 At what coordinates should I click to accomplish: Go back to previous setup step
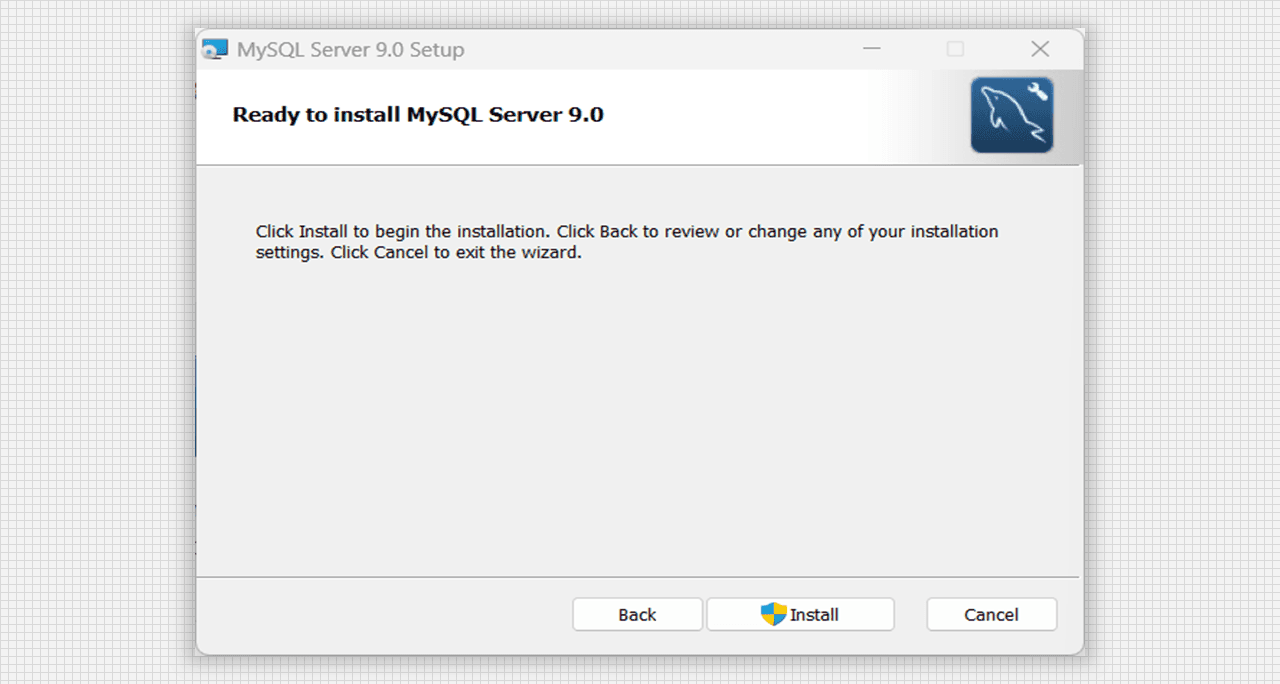pos(637,615)
